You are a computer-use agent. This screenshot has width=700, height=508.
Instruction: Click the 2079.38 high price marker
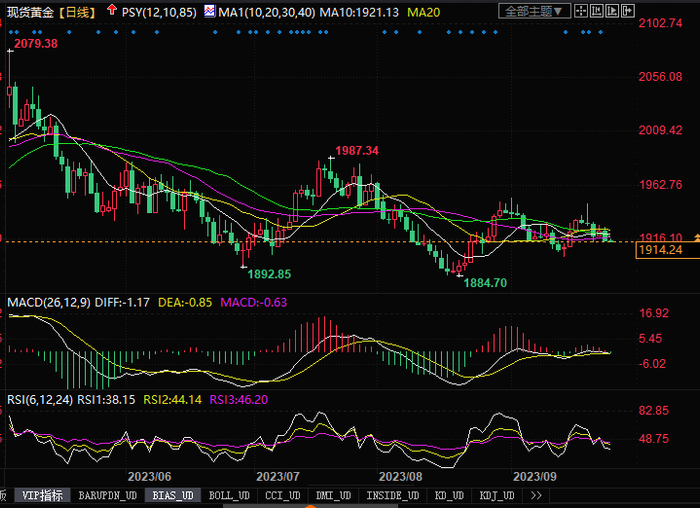(31, 44)
